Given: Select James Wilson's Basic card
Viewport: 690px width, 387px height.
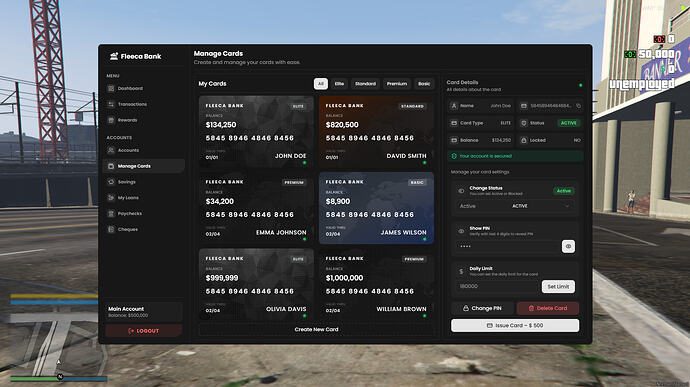Looking at the screenshot, I should pos(376,208).
